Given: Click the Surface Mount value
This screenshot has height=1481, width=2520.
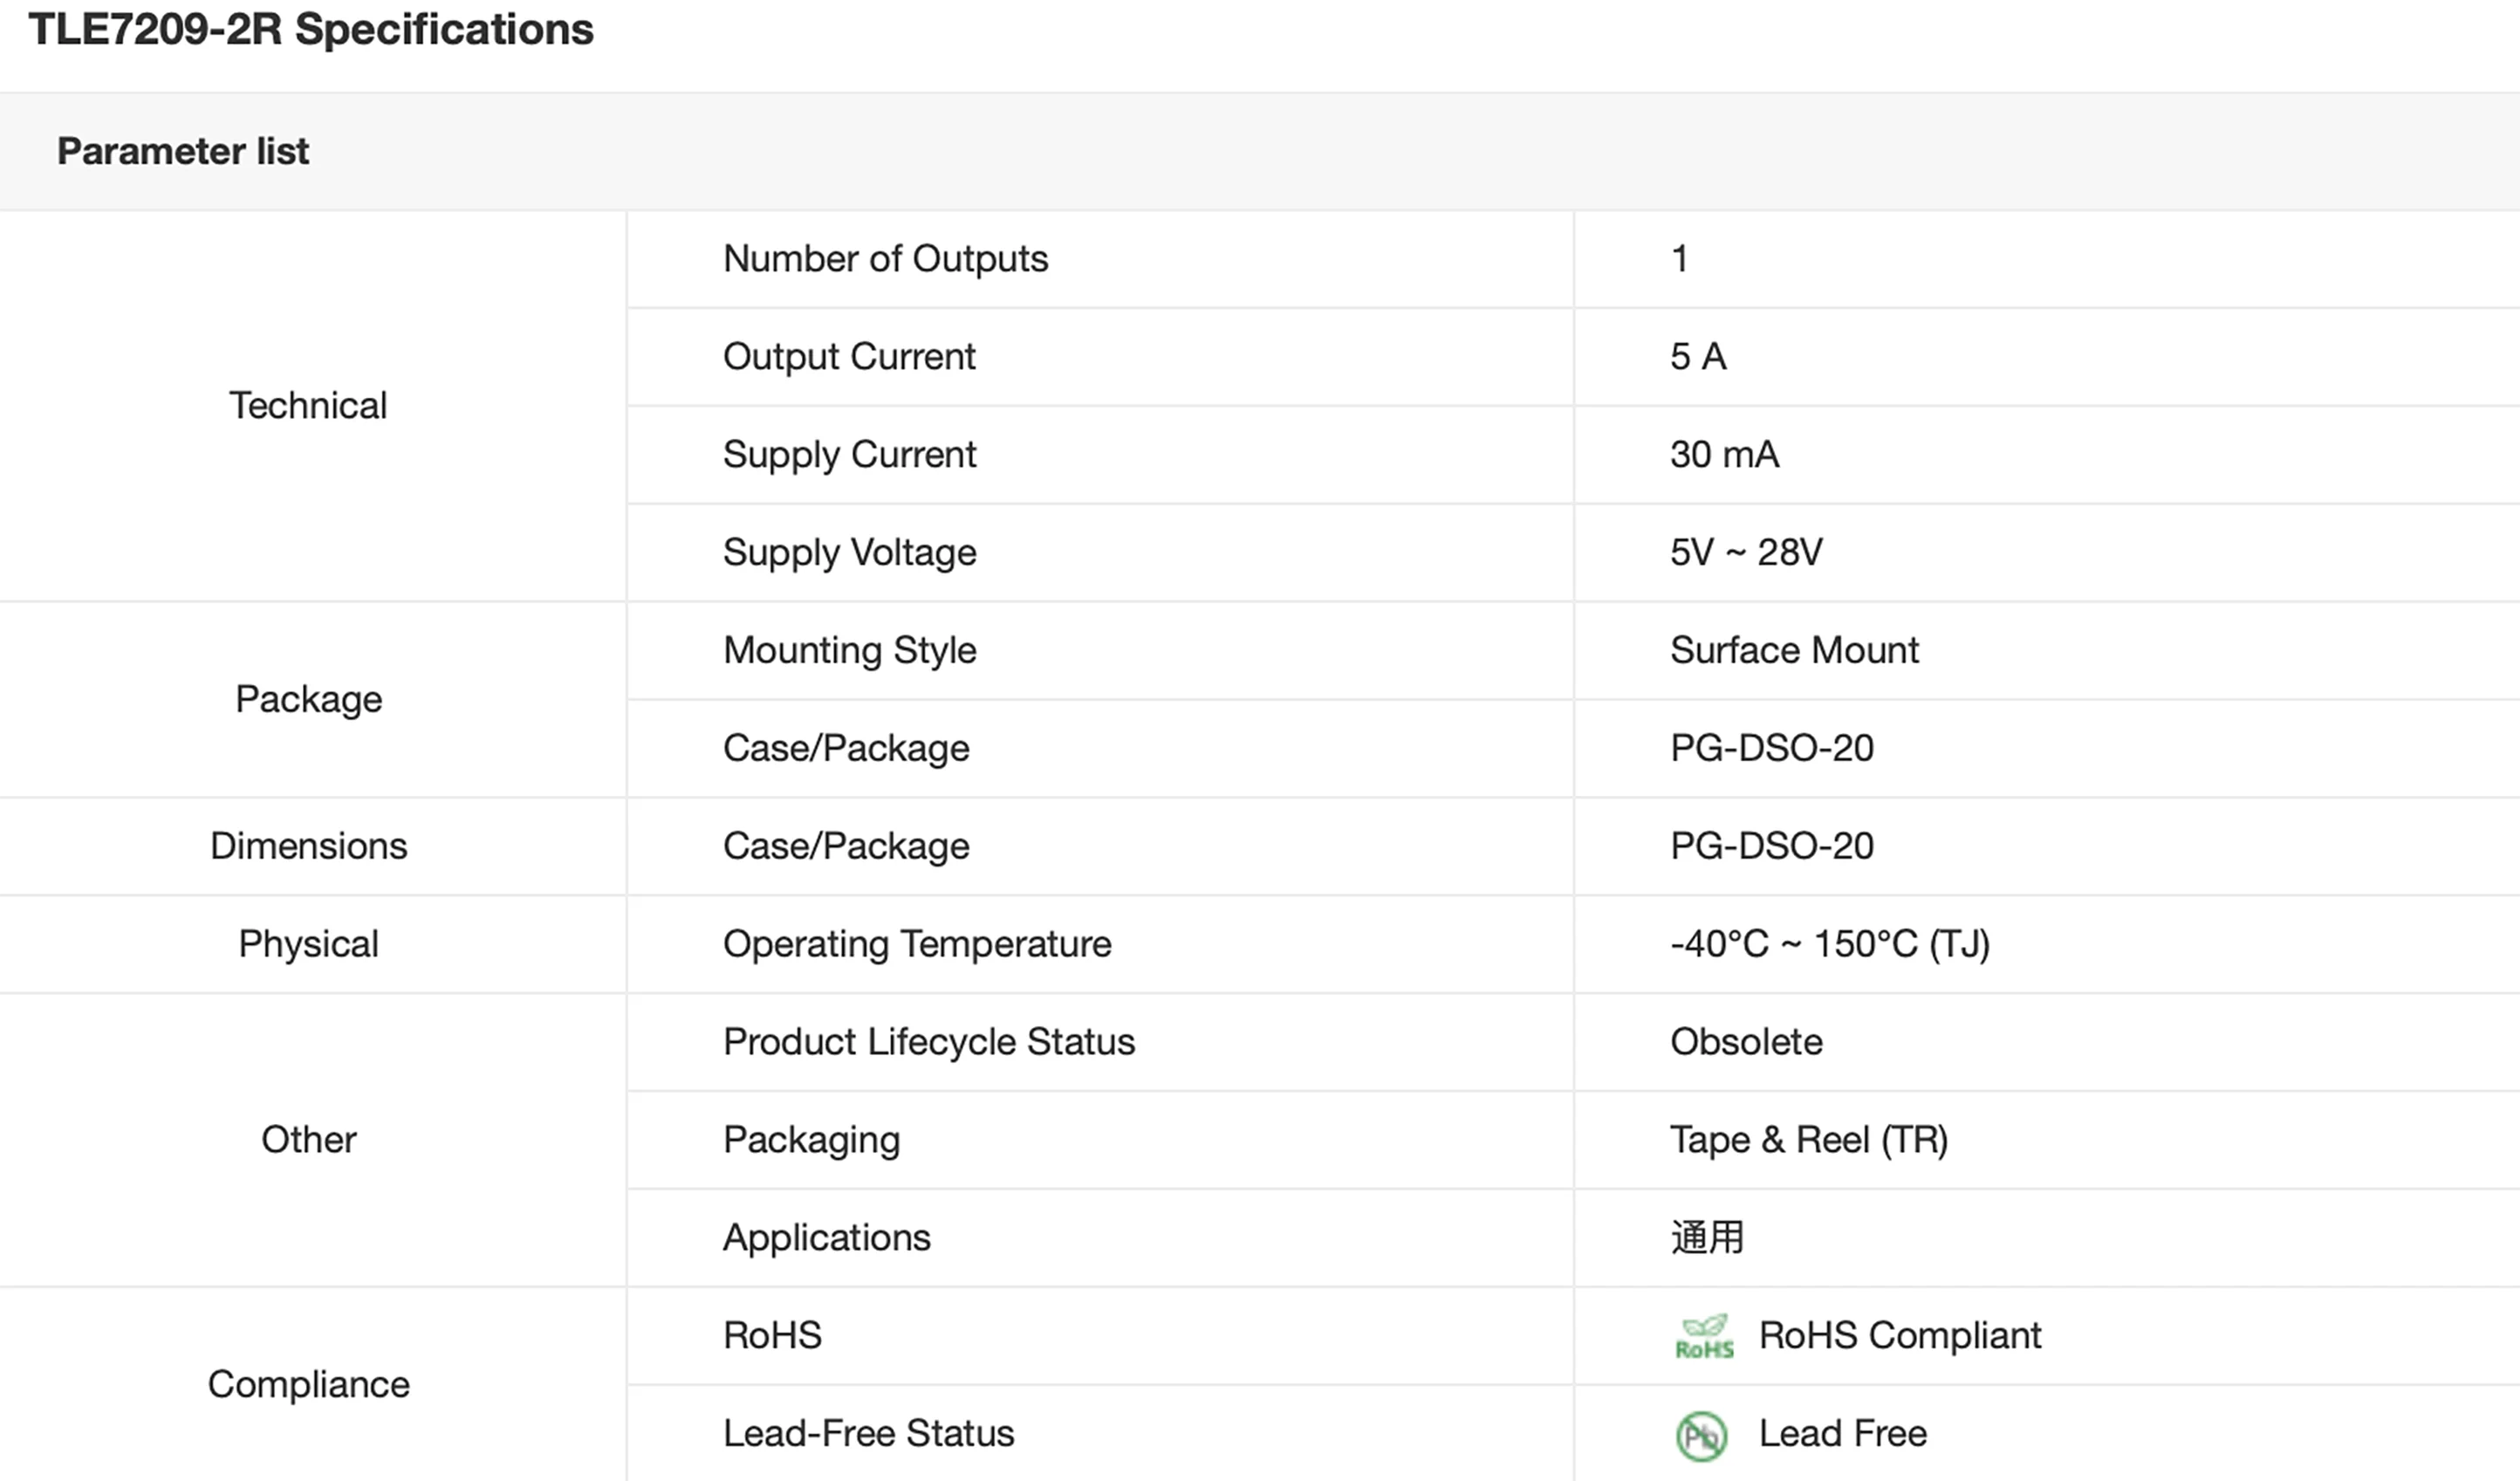Looking at the screenshot, I should pyautogui.click(x=1794, y=651).
